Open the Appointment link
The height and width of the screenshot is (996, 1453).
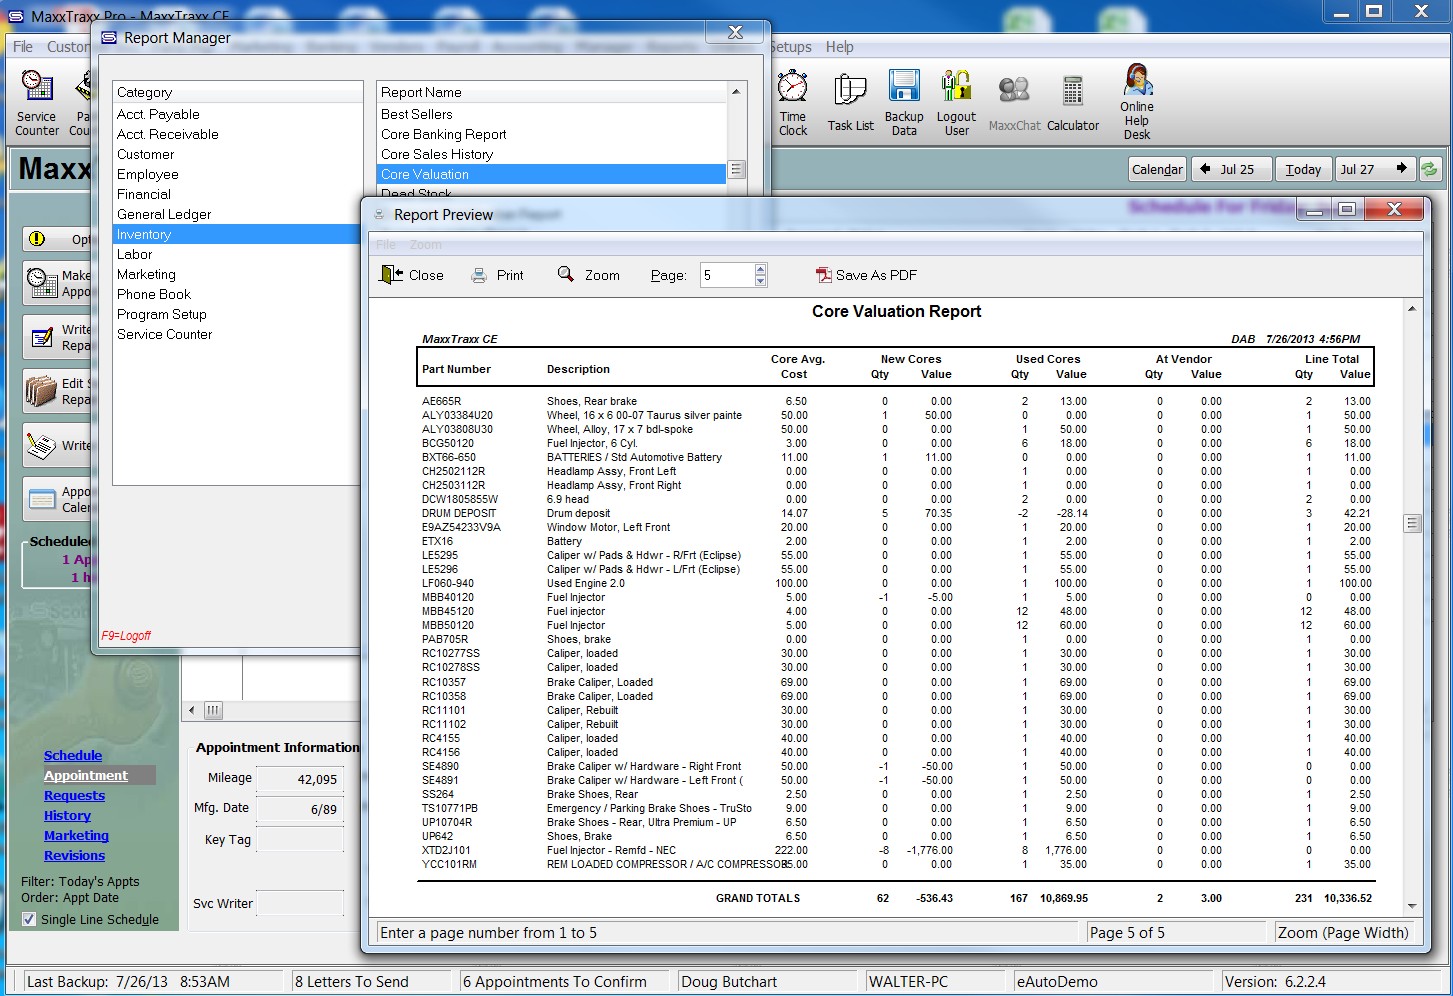[86, 775]
